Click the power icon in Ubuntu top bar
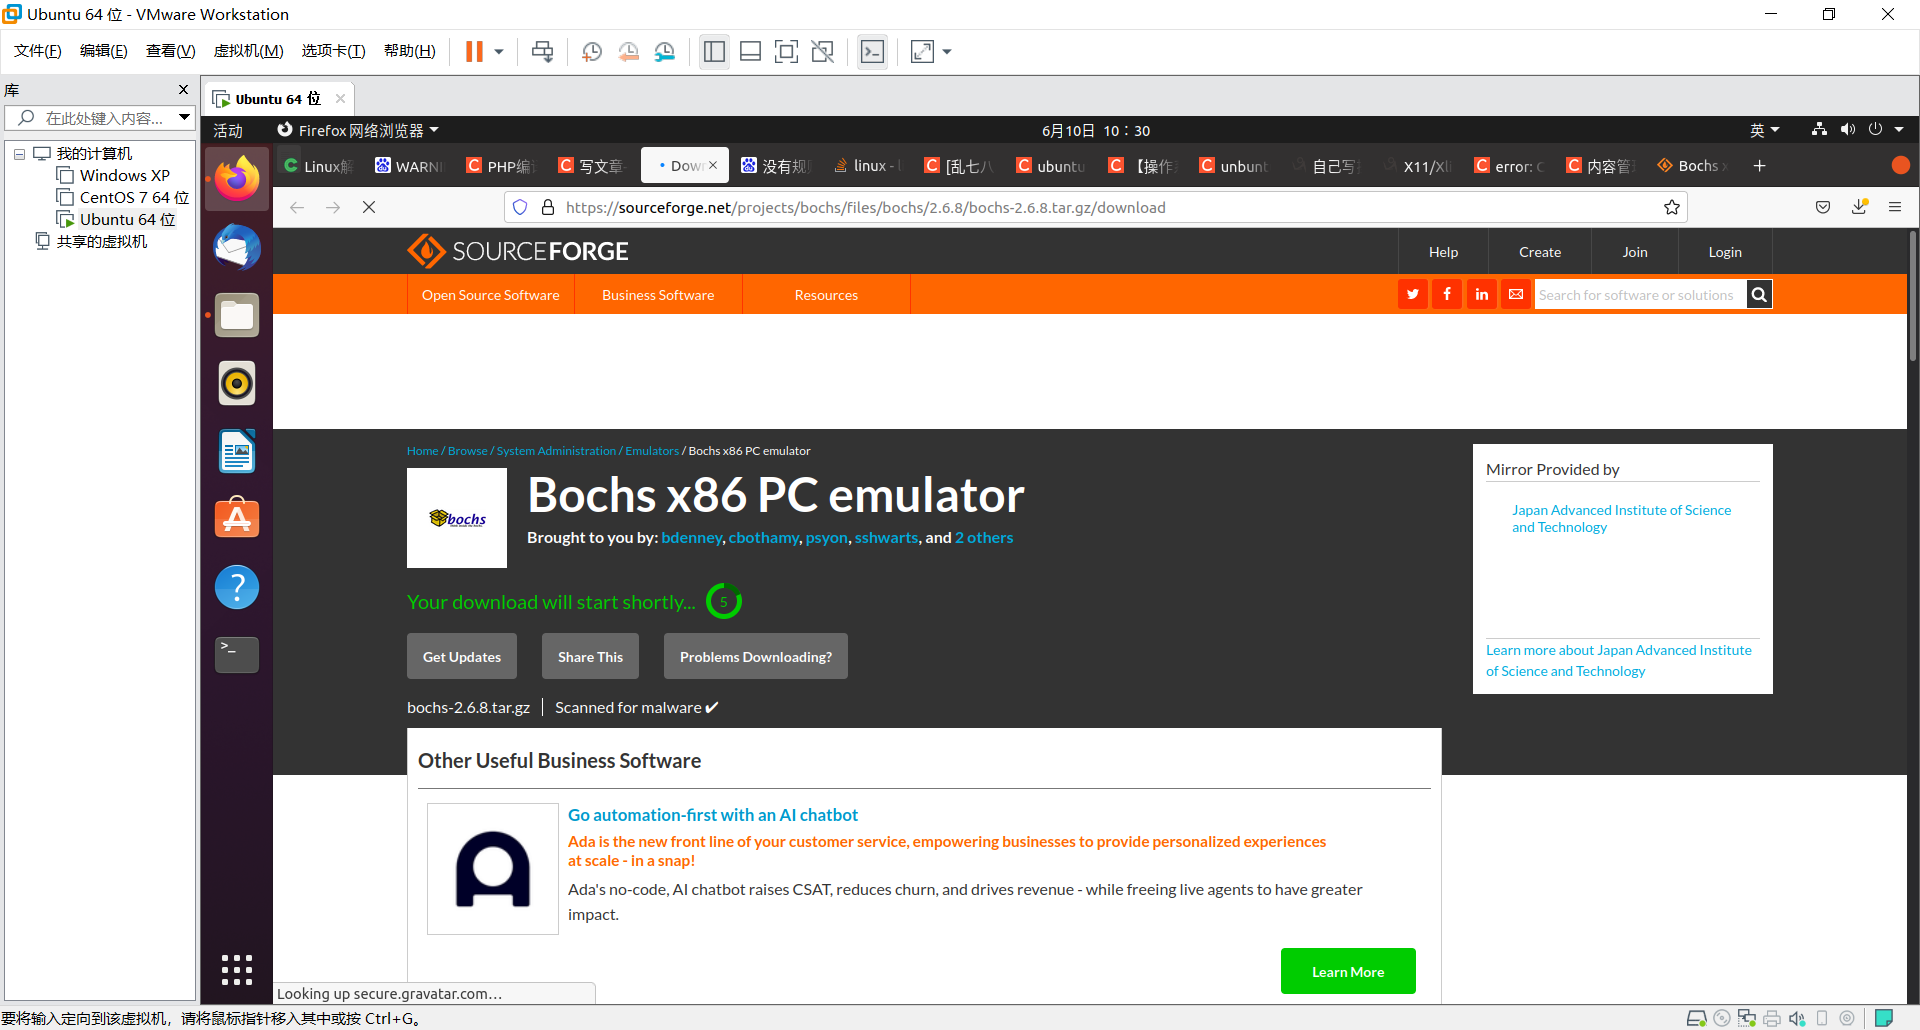This screenshot has height=1030, width=1920. [x=1875, y=130]
